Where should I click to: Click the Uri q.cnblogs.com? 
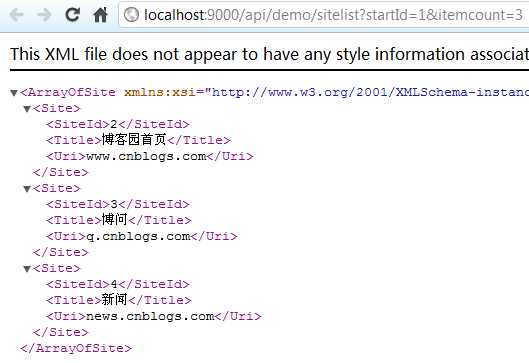click(x=142, y=236)
